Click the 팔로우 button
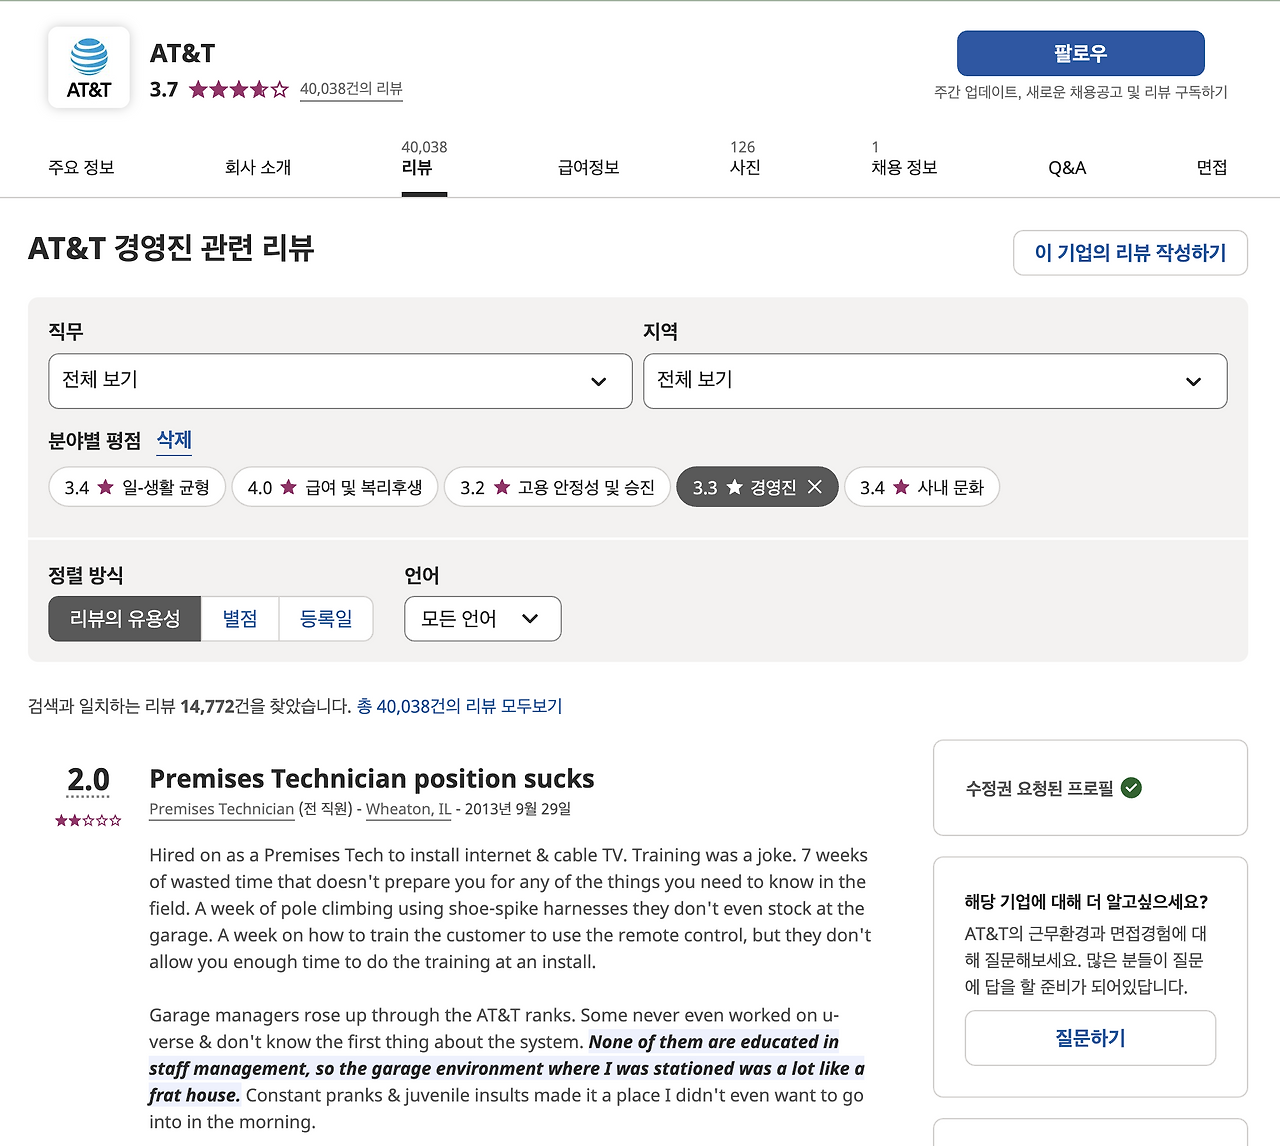Image resolution: width=1280 pixels, height=1146 pixels. coord(1081,53)
